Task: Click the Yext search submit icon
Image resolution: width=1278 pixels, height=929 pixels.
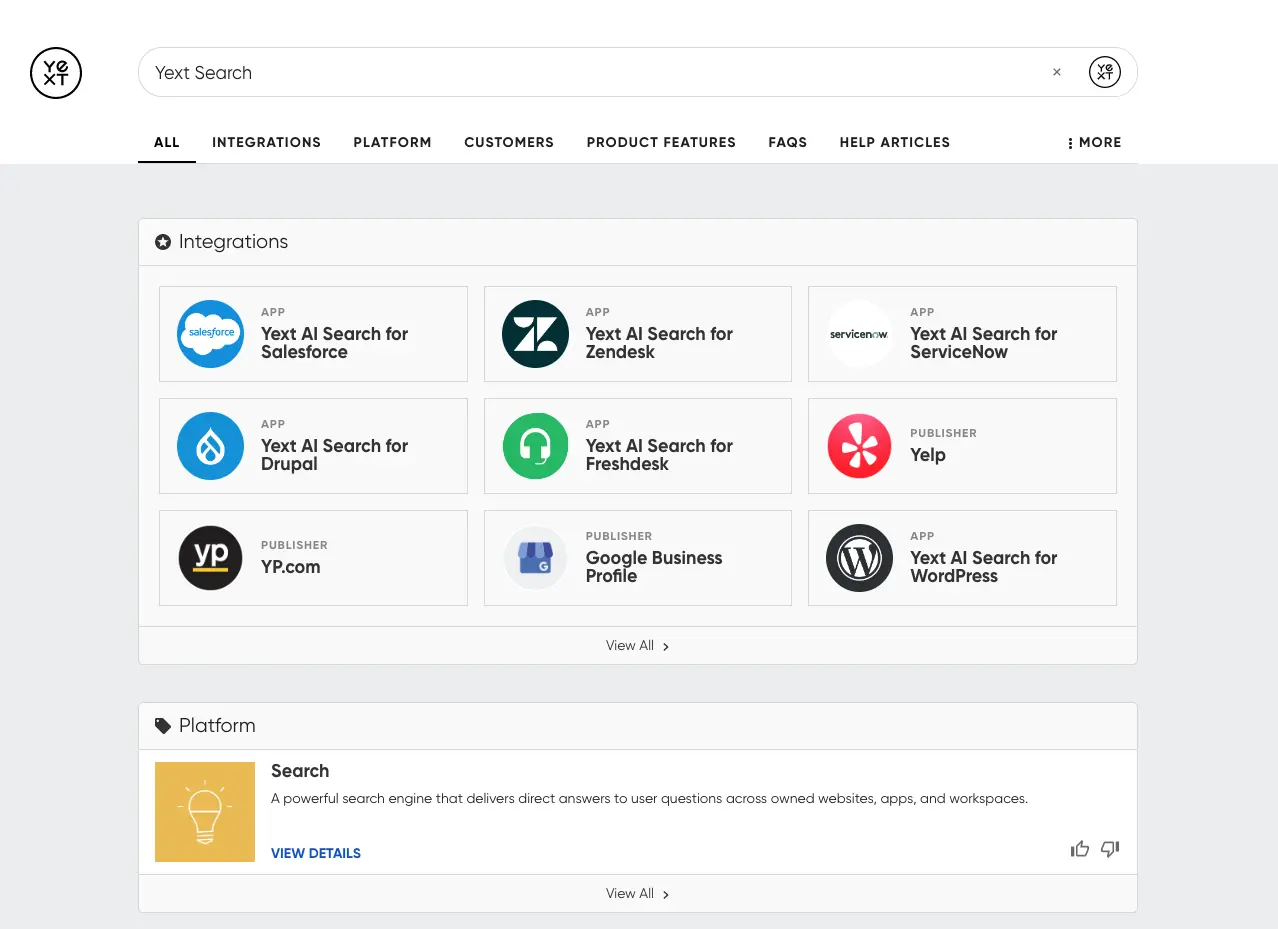Action: [x=1104, y=72]
